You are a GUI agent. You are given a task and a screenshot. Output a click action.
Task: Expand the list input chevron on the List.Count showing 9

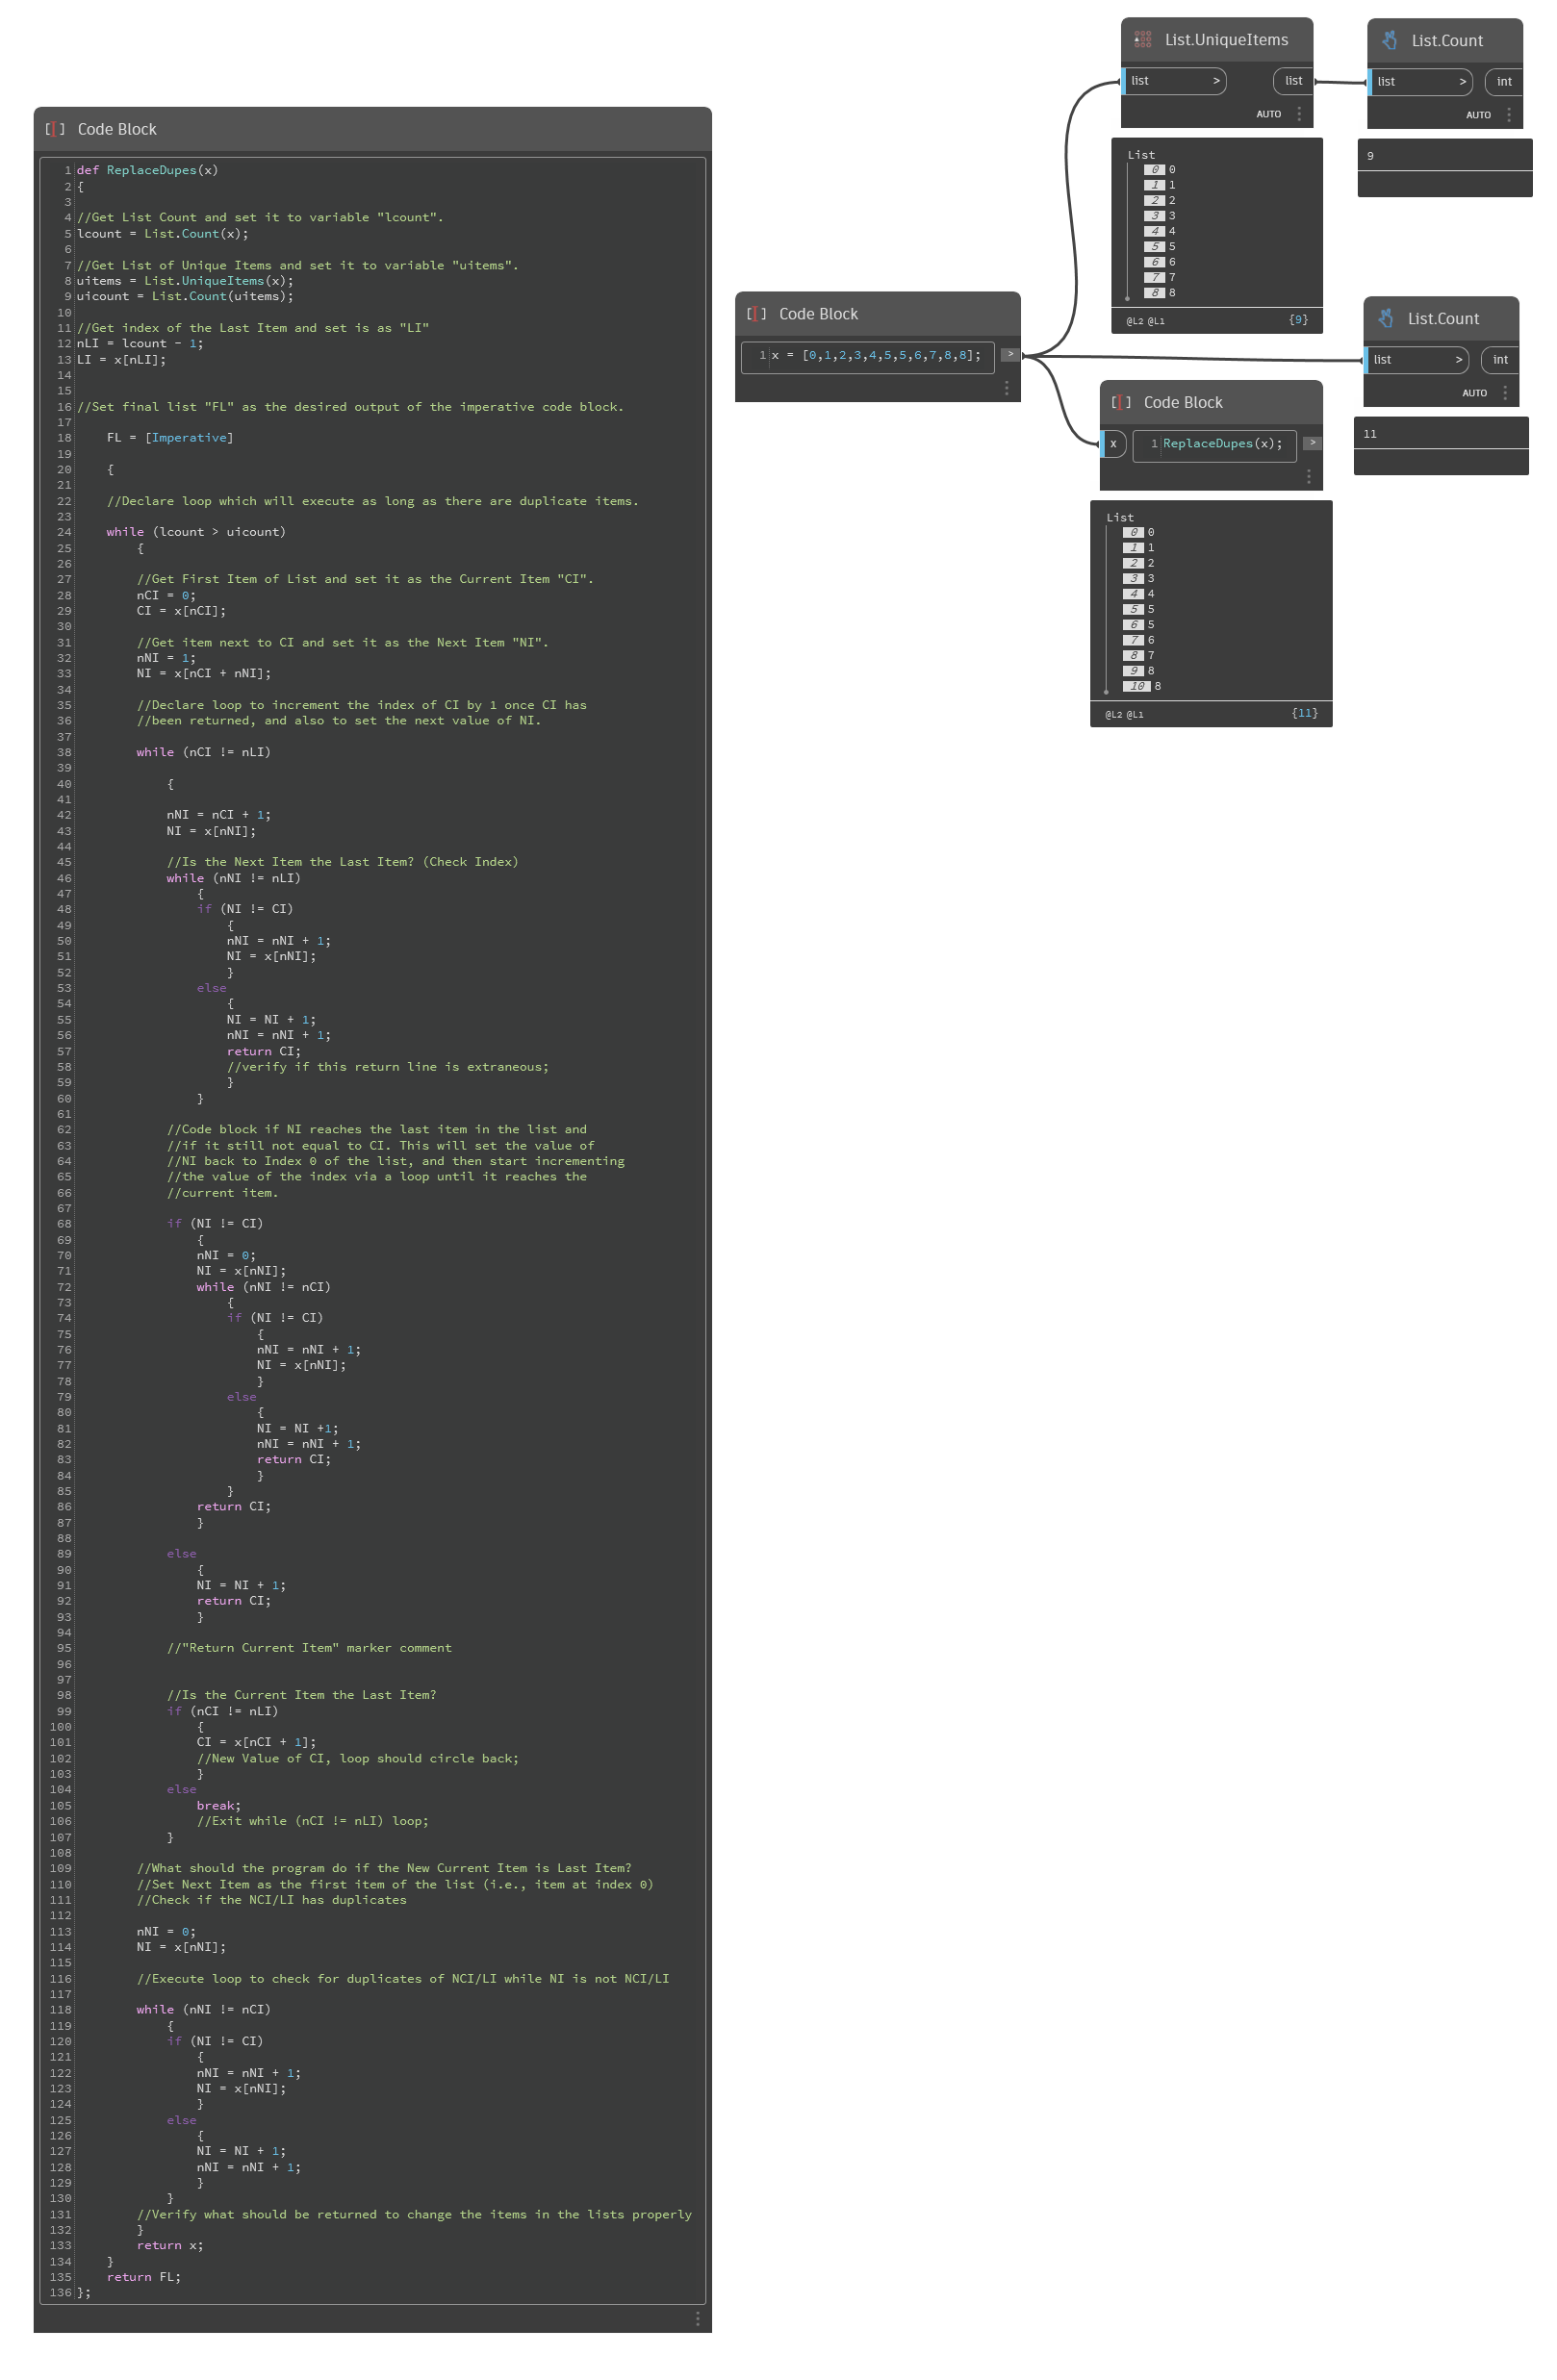pyautogui.click(x=1462, y=82)
